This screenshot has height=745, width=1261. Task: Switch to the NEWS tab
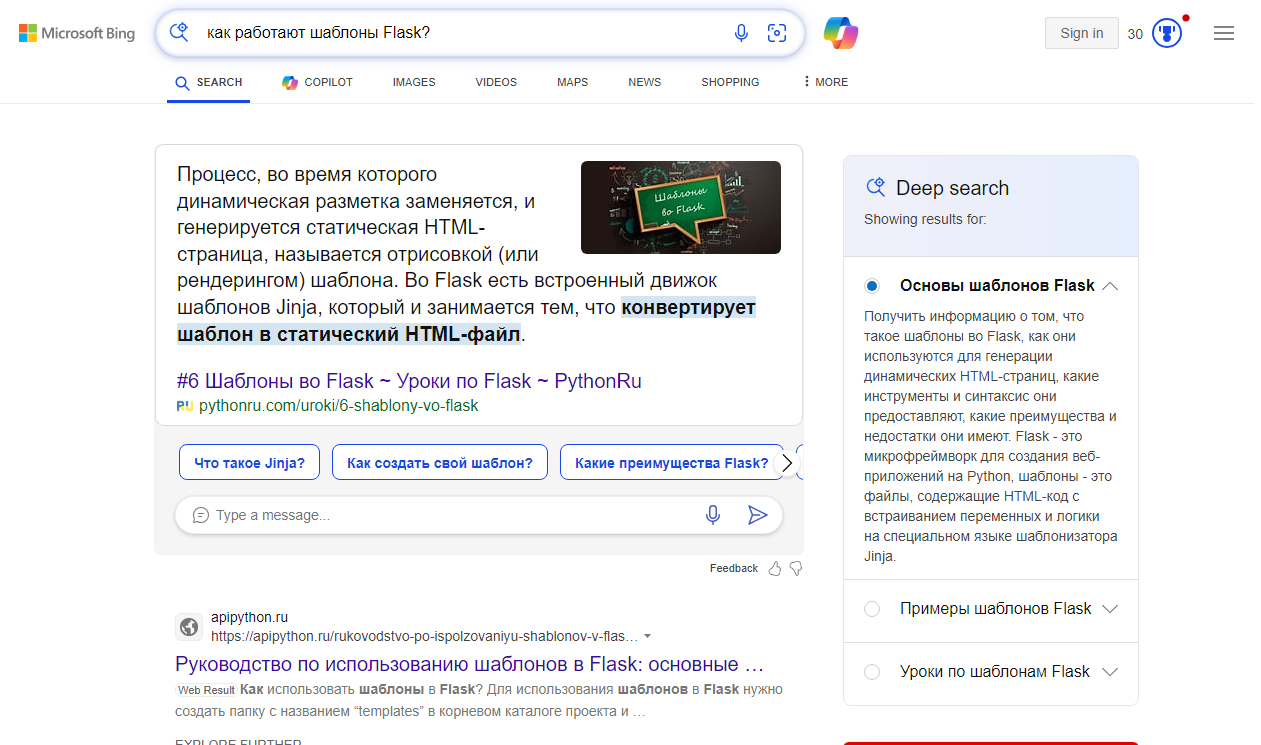coord(645,82)
